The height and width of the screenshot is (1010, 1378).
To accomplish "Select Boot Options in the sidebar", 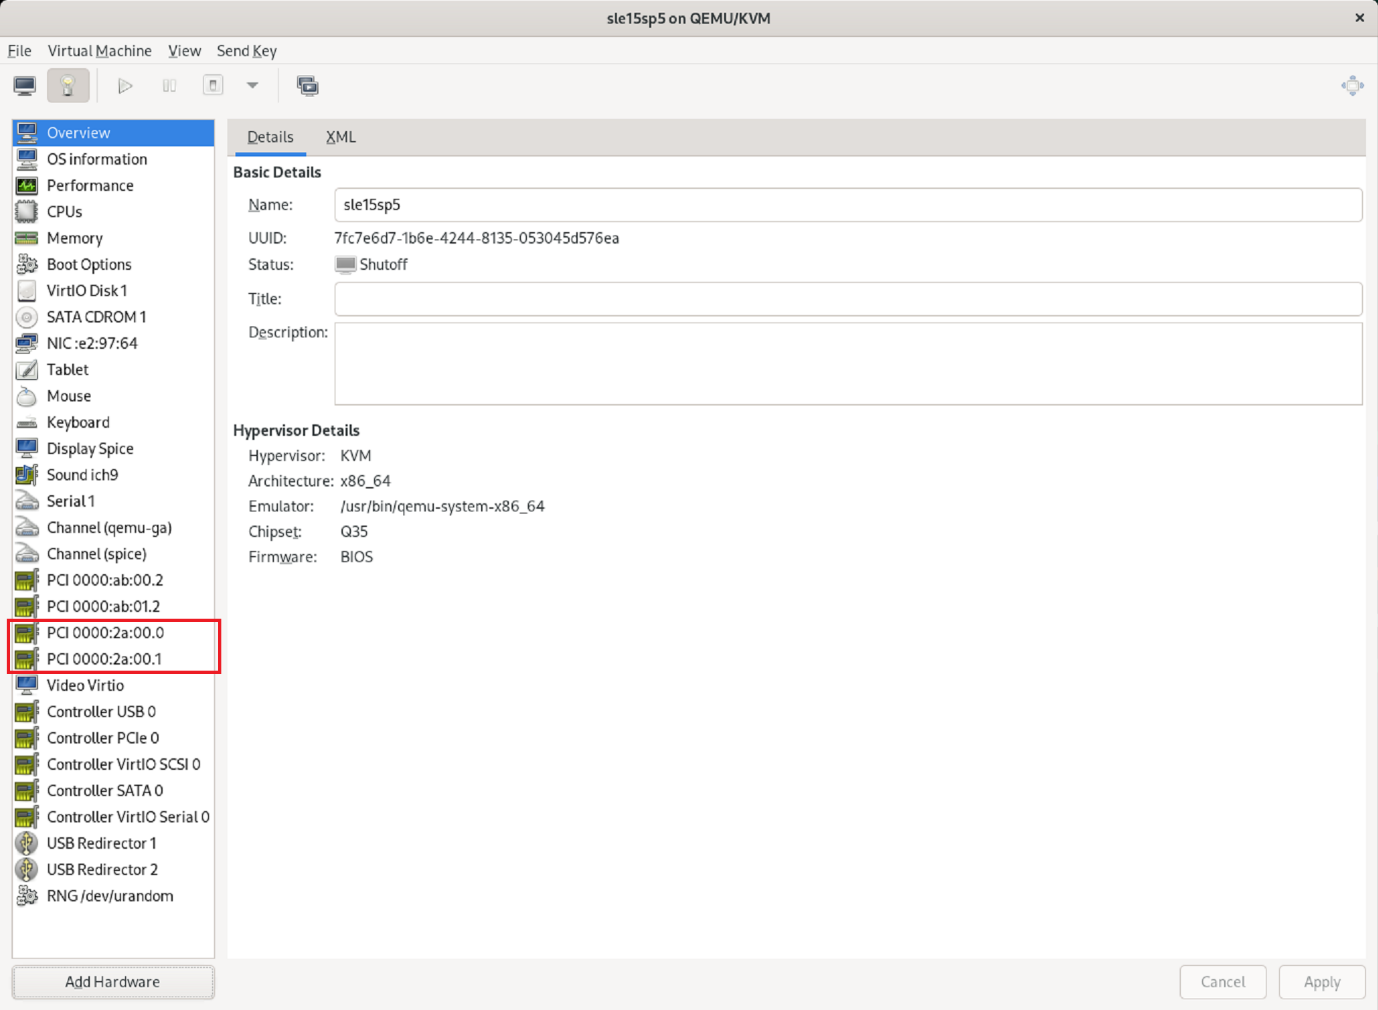I will pos(89,264).
